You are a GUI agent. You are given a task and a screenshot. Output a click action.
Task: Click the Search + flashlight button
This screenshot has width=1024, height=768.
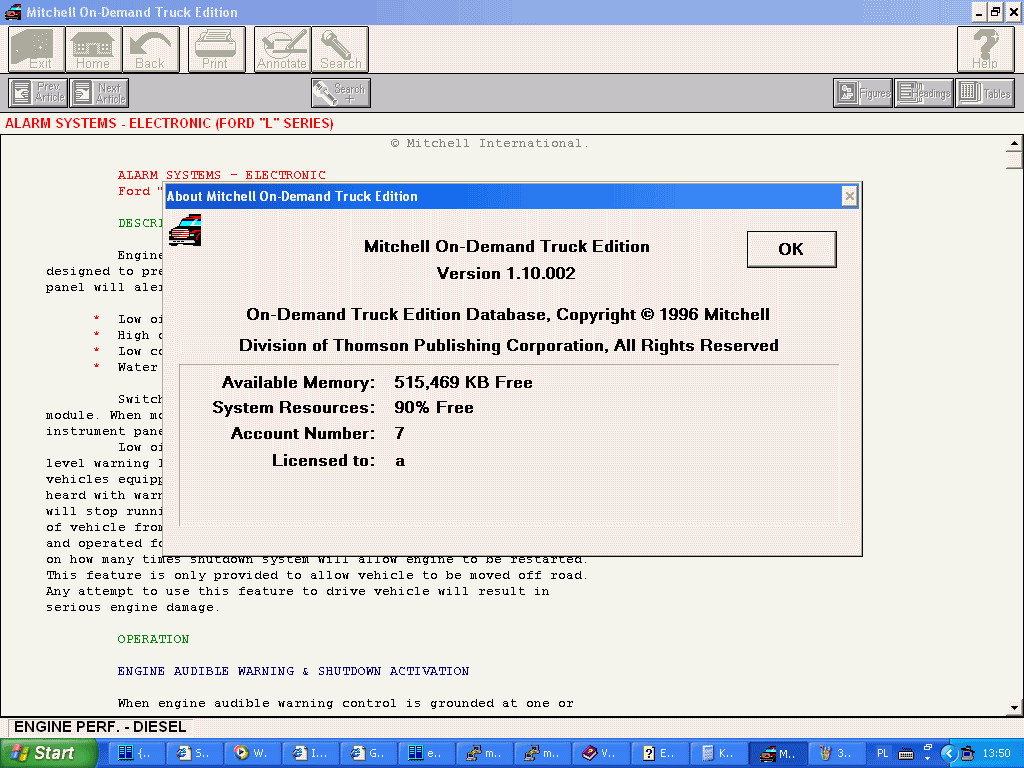pos(340,93)
